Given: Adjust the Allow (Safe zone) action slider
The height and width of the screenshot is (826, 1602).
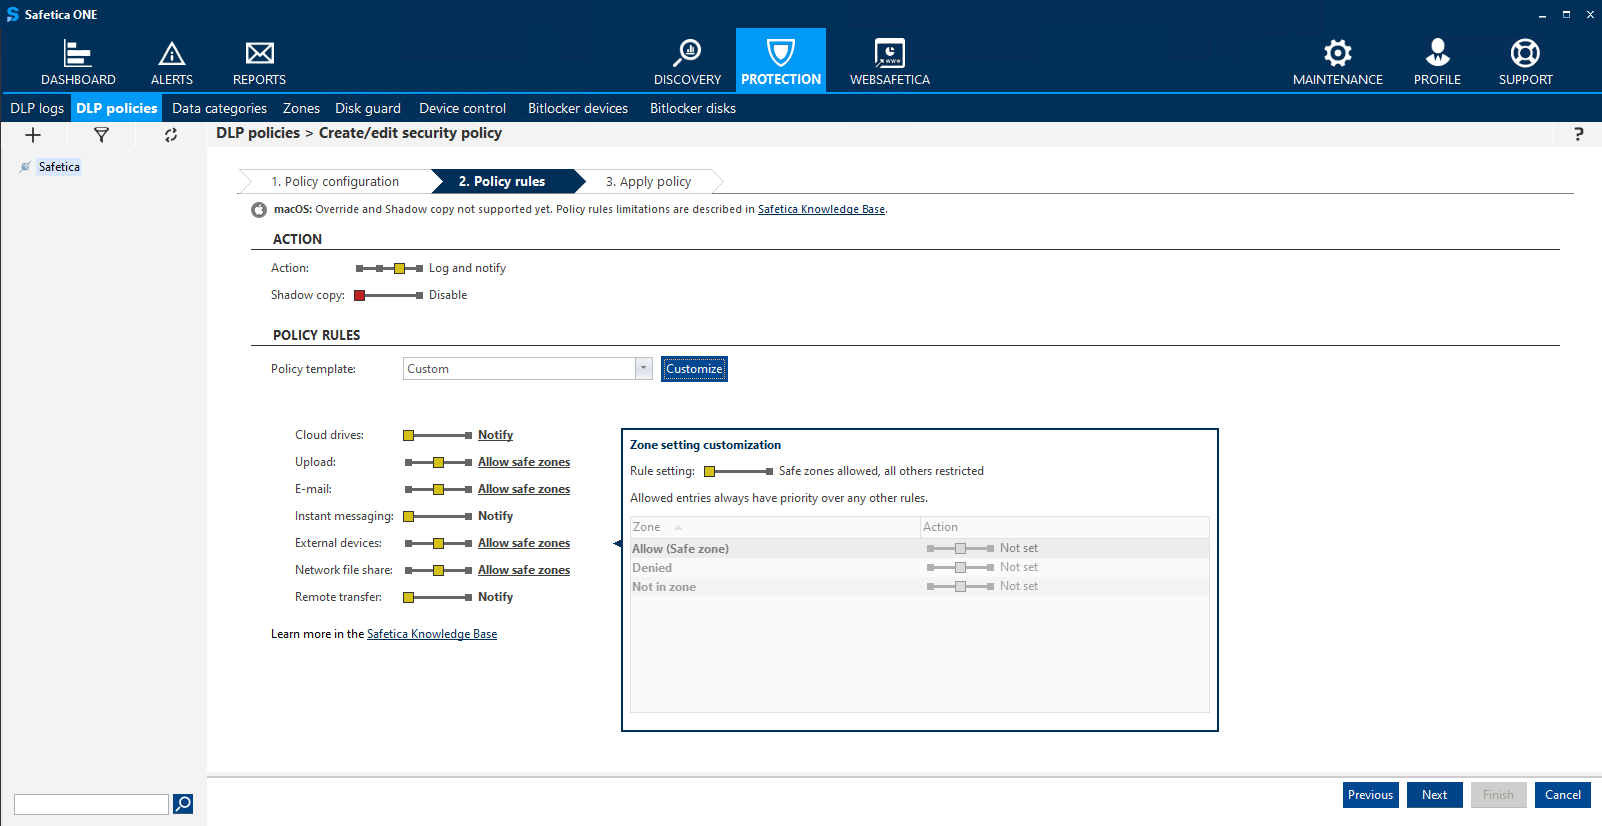Looking at the screenshot, I should (960, 548).
